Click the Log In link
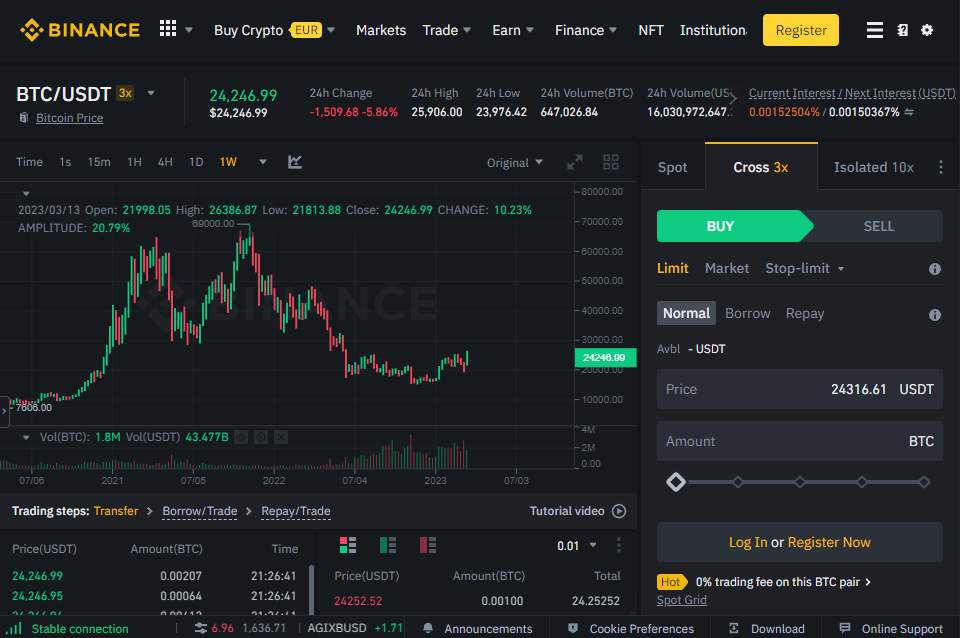The width and height of the screenshot is (960, 638). (x=748, y=542)
